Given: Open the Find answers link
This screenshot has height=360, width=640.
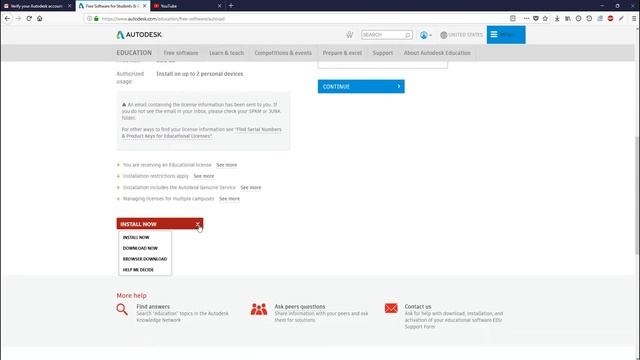Looking at the screenshot, I should [153, 307].
